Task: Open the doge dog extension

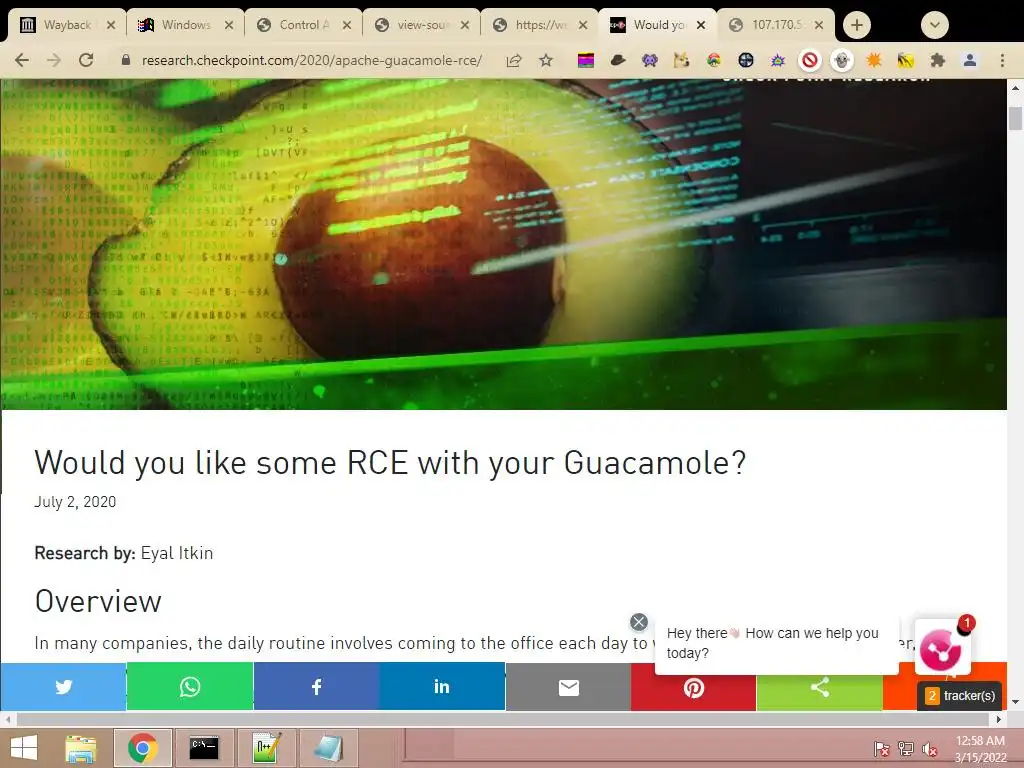Action: click(682, 61)
